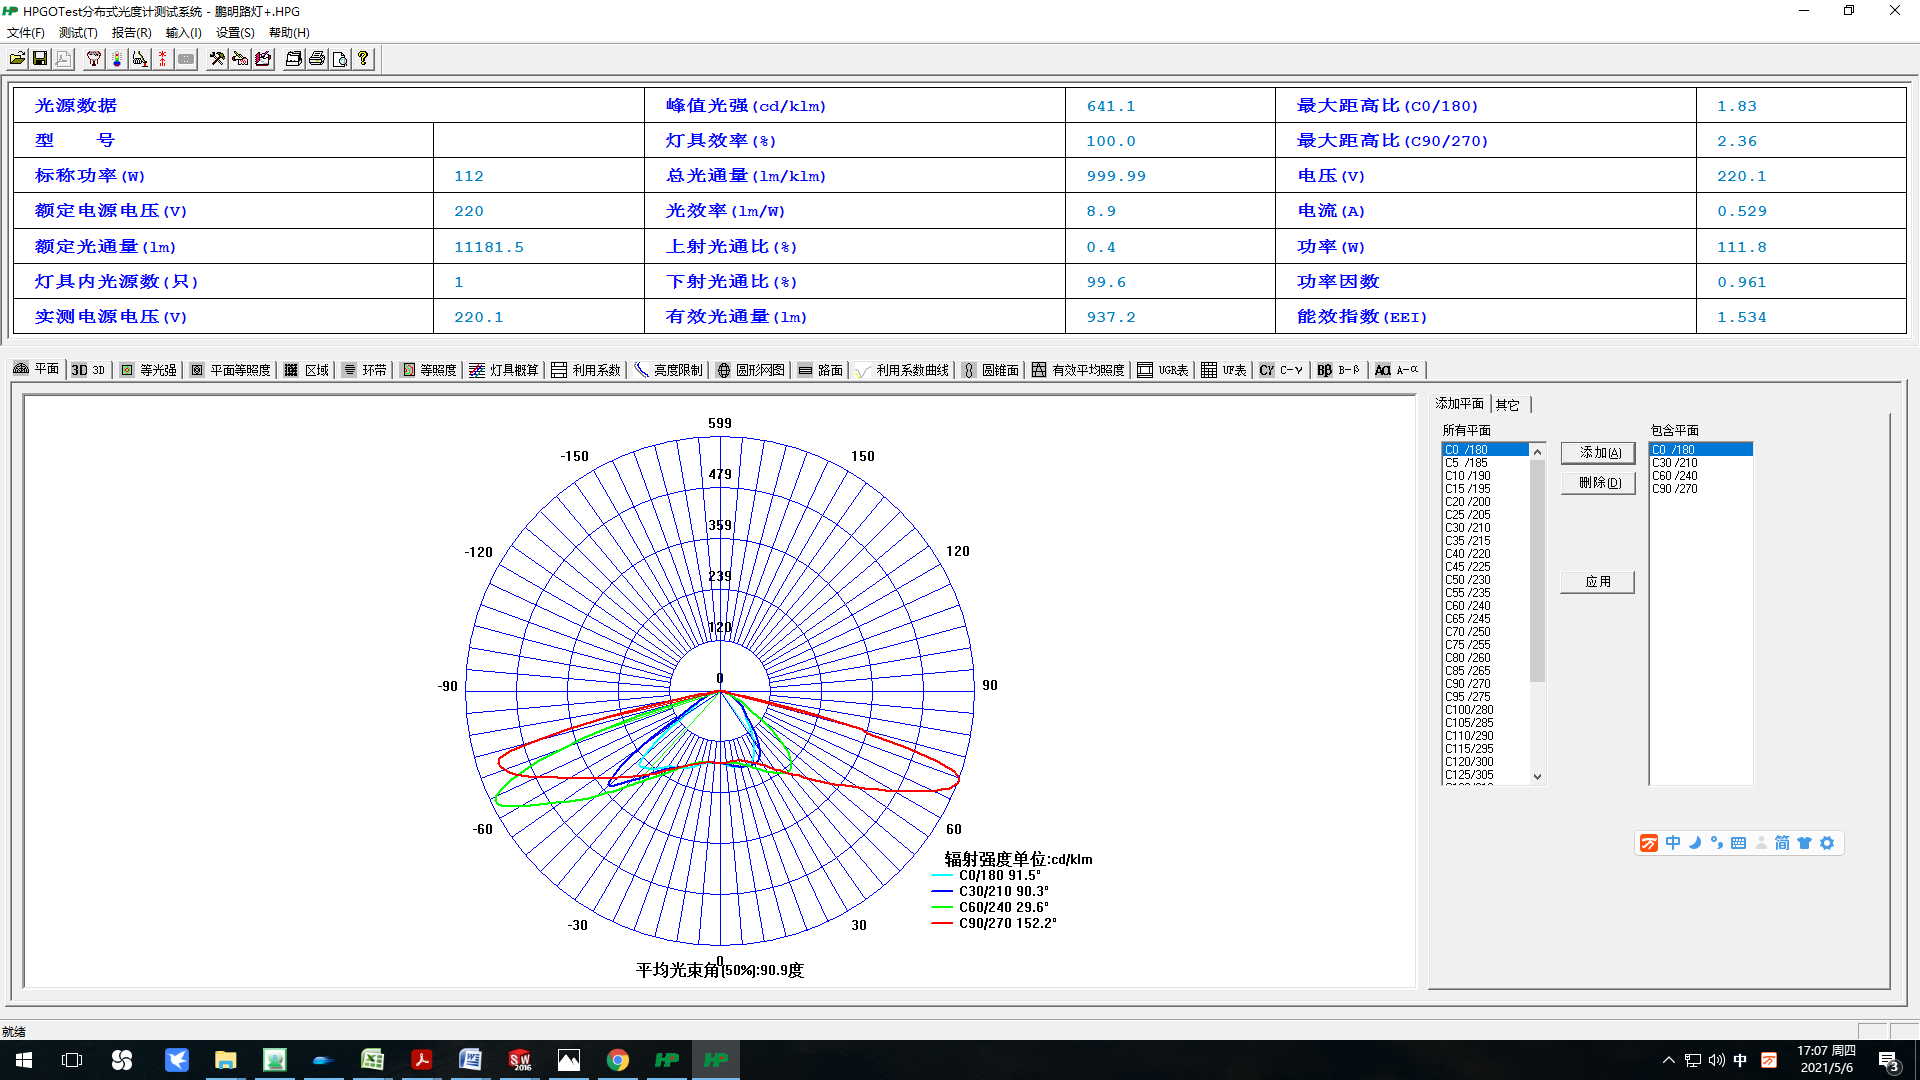Open the 设置(S) menu
The image size is (1920, 1080).
(x=235, y=33)
